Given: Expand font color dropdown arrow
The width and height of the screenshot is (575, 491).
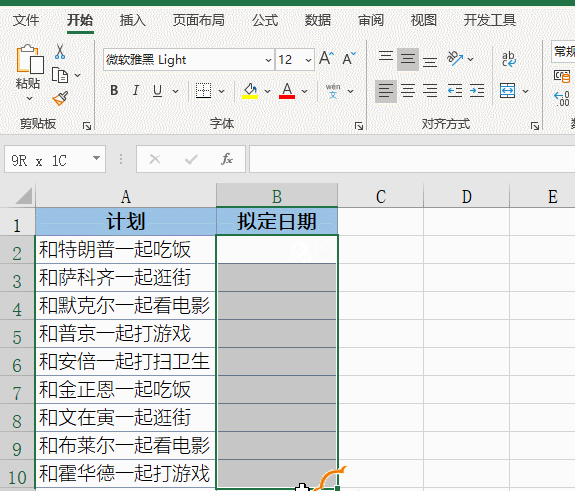Looking at the screenshot, I should [x=305, y=91].
